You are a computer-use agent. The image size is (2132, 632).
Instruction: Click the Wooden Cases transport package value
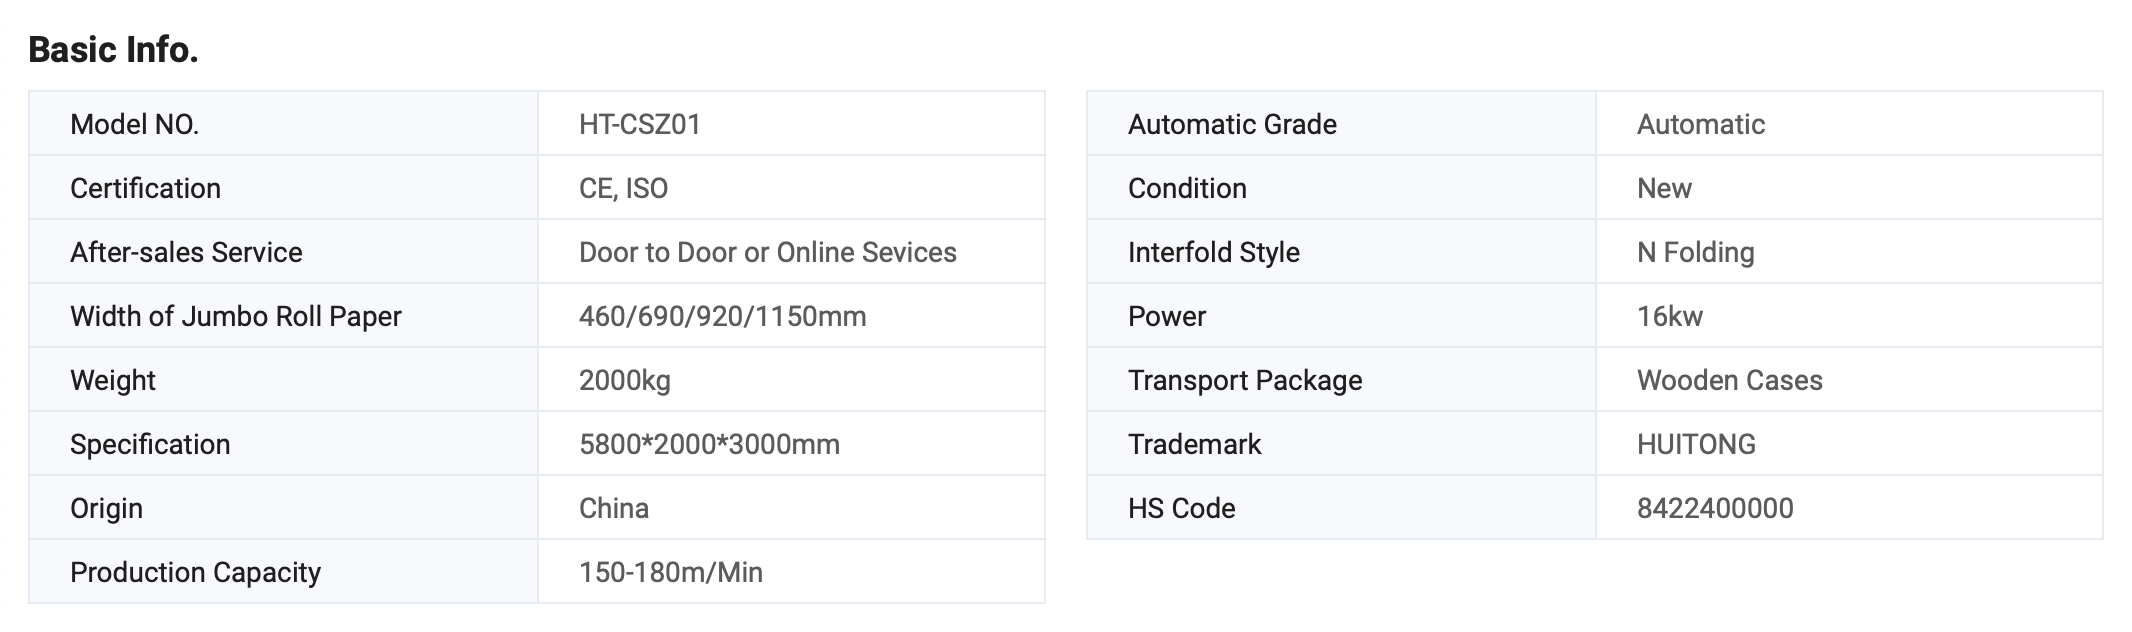click(1729, 380)
